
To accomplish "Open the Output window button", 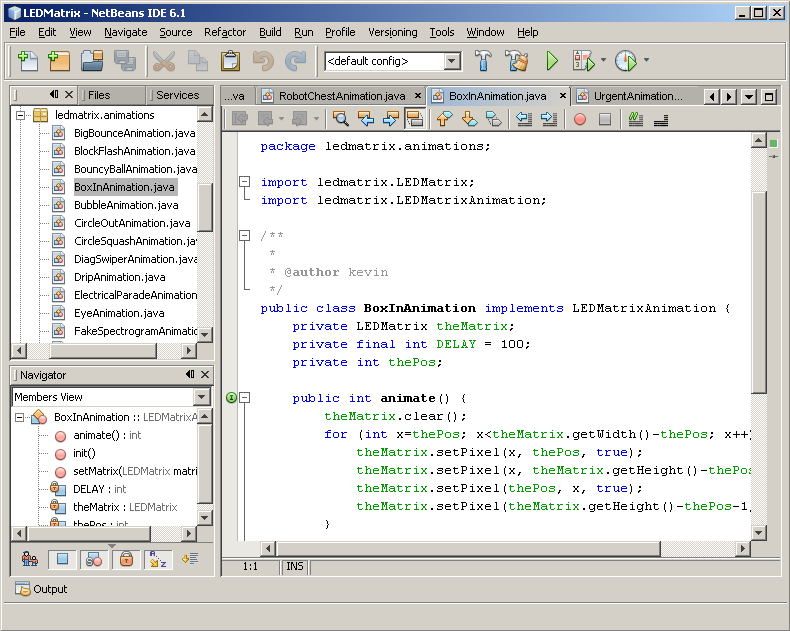I will (x=41, y=589).
